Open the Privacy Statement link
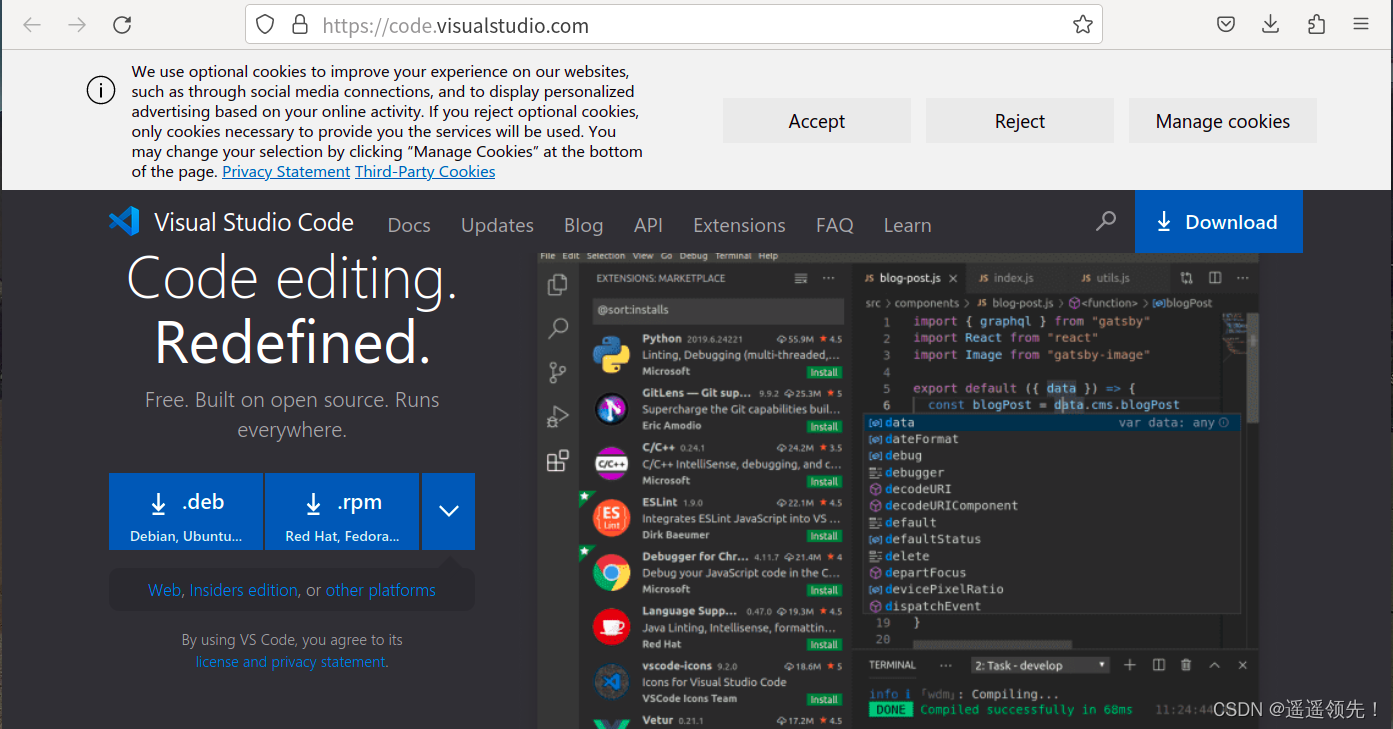The height and width of the screenshot is (729, 1393). point(286,172)
